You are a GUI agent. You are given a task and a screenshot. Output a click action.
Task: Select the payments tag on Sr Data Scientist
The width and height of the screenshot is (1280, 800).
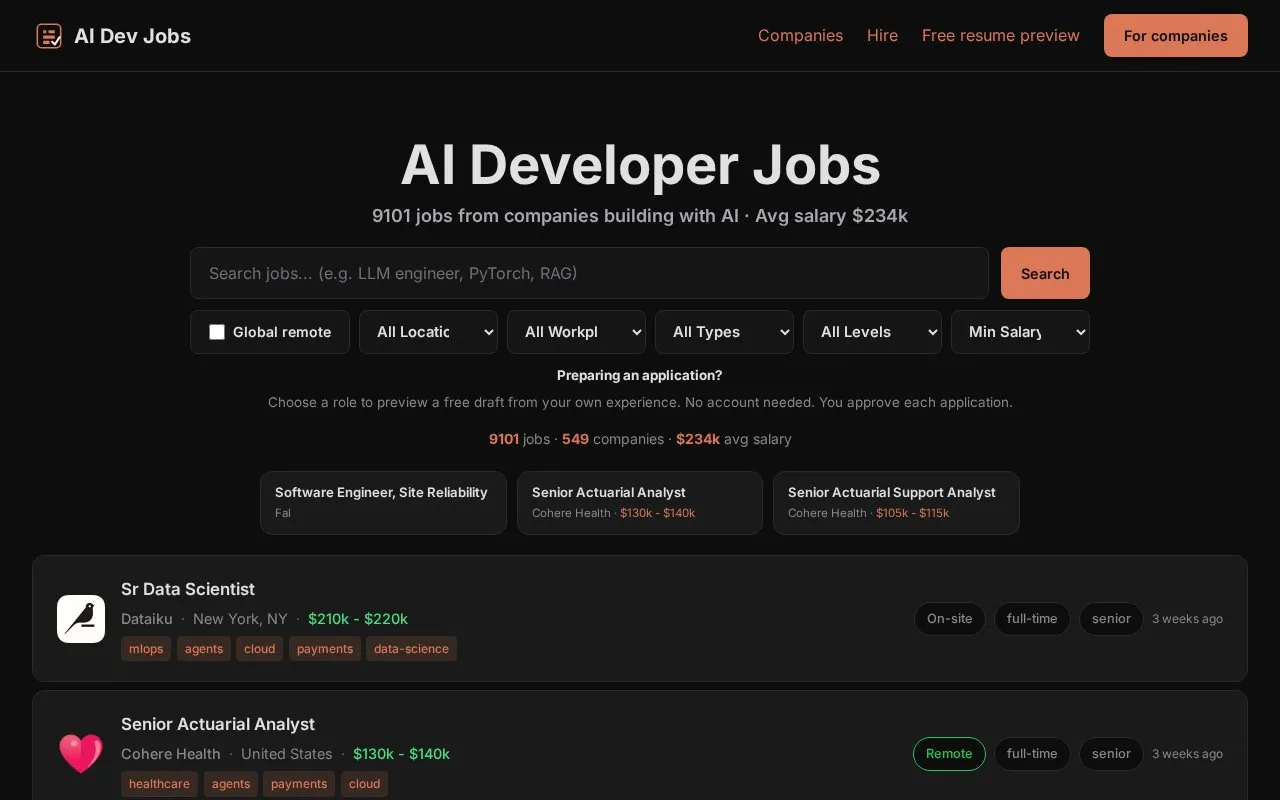325,649
